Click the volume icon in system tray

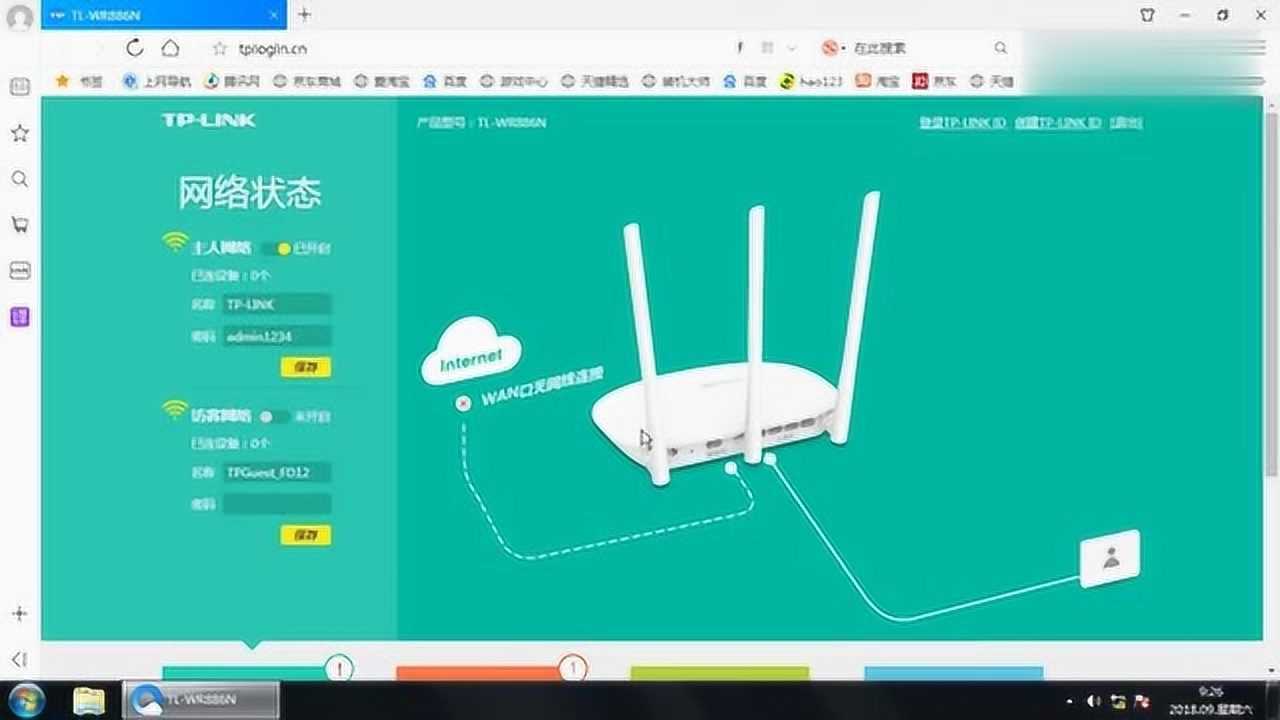1094,702
